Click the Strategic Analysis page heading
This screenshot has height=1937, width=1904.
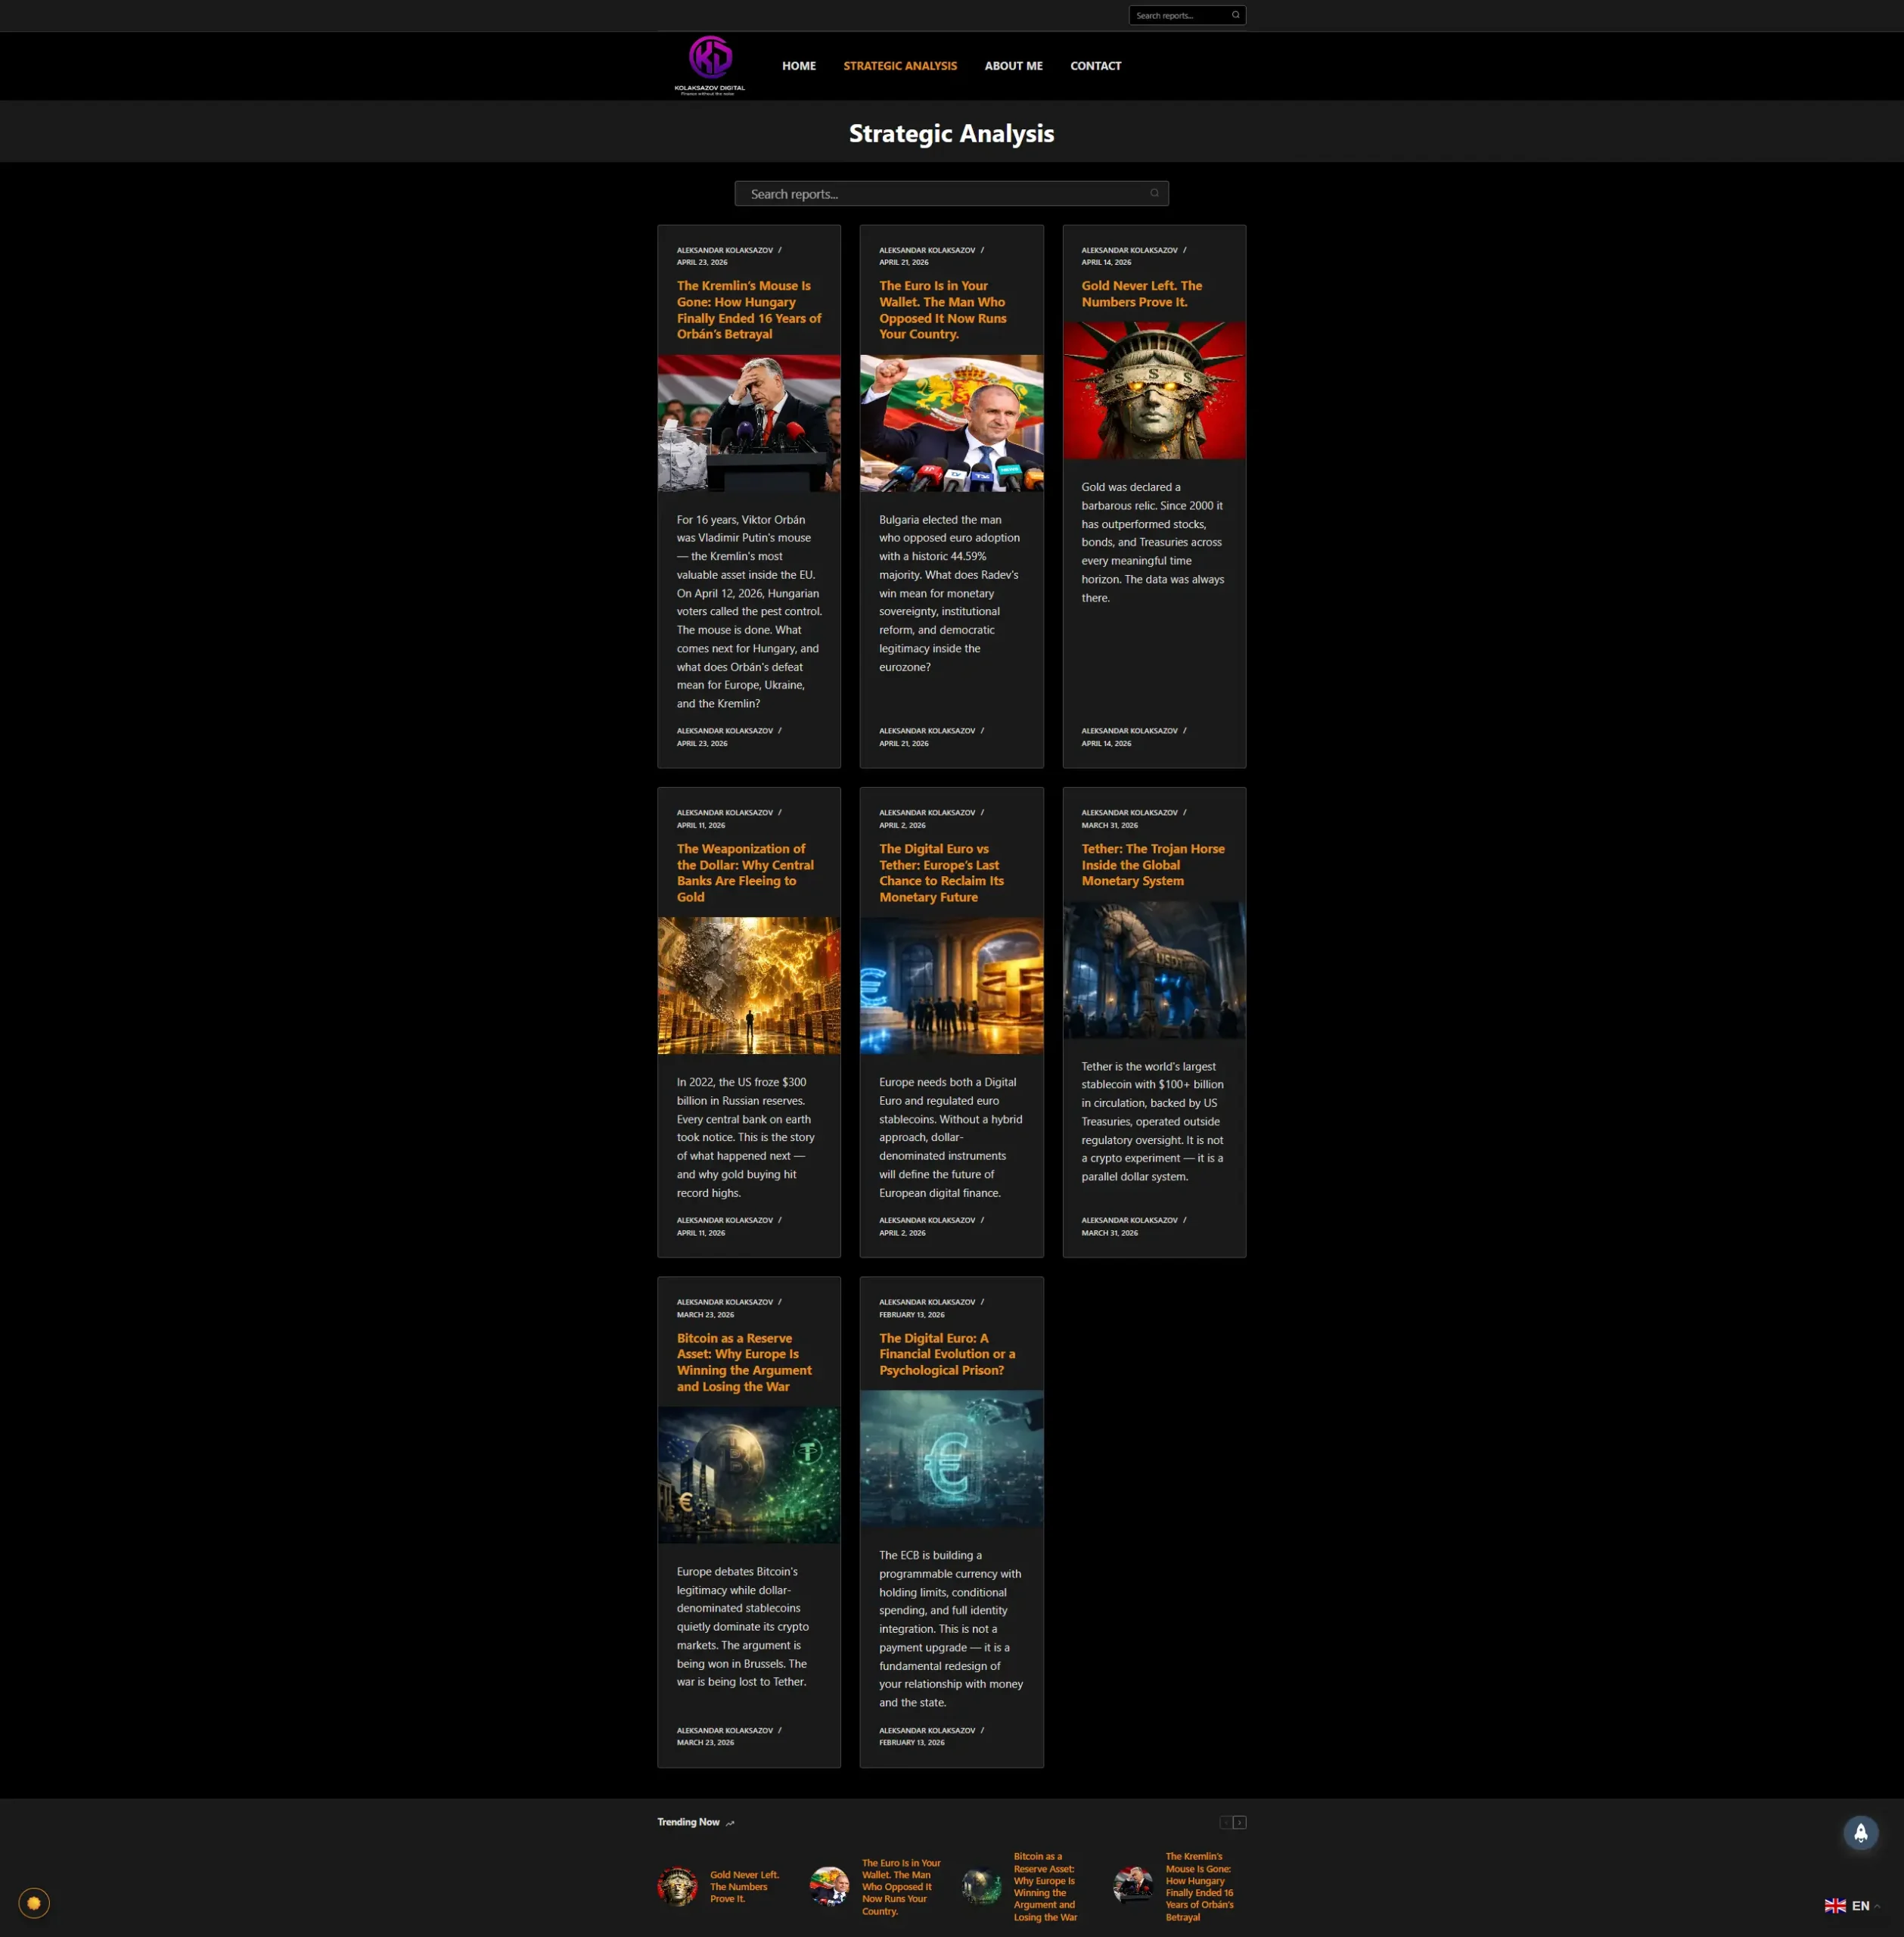coord(951,133)
